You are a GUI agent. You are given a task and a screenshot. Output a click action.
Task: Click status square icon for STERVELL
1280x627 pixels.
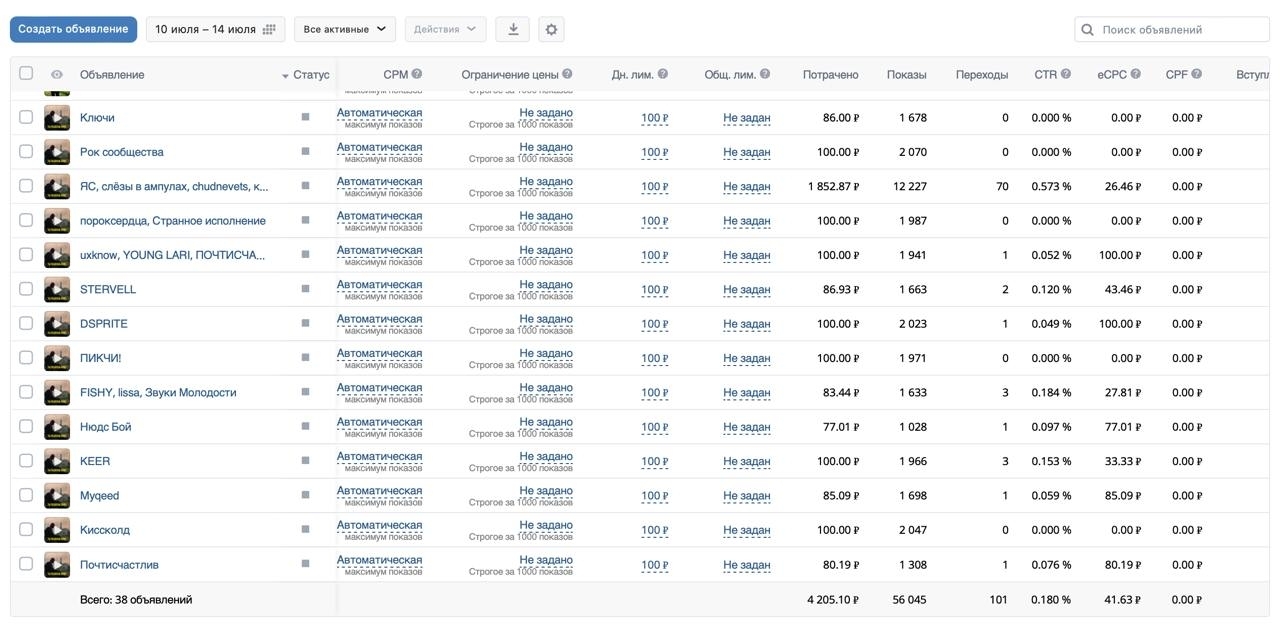(x=305, y=289)
